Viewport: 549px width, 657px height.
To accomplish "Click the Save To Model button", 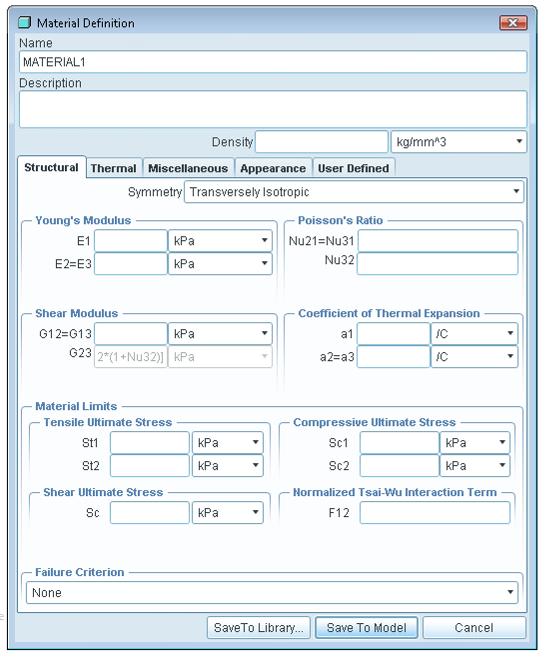I will pos(367,628).
